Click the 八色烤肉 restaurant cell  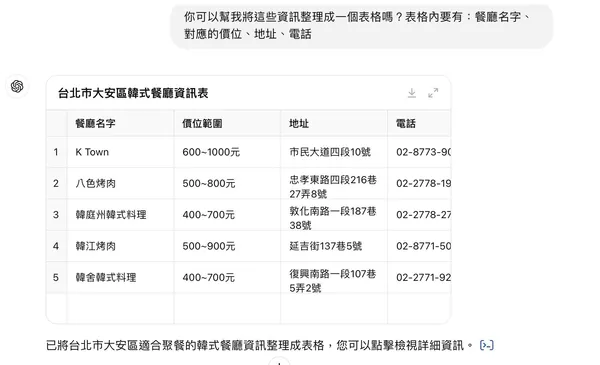coord(121,183)
